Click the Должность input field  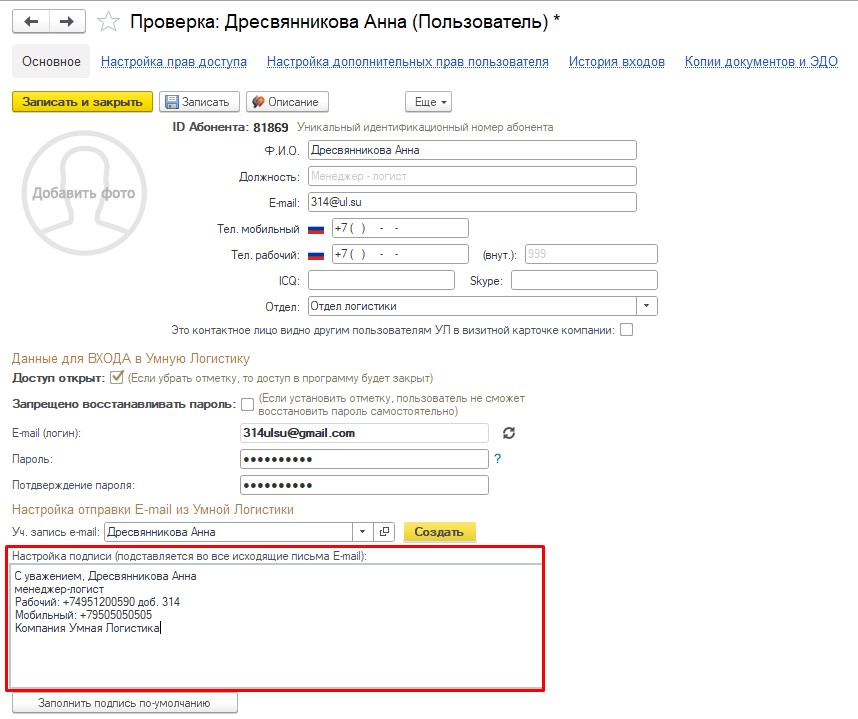(x=472, y=176)
